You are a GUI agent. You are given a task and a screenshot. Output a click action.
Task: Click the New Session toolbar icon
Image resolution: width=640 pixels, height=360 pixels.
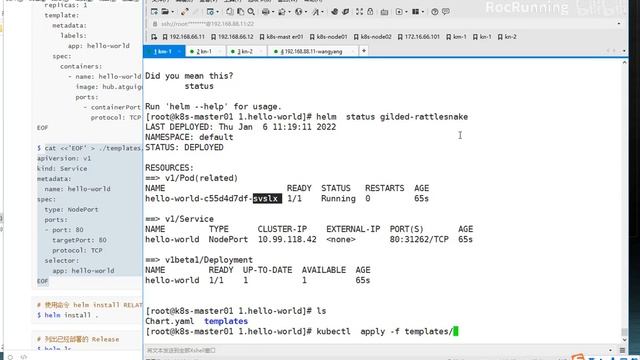[x=154, y=12]
